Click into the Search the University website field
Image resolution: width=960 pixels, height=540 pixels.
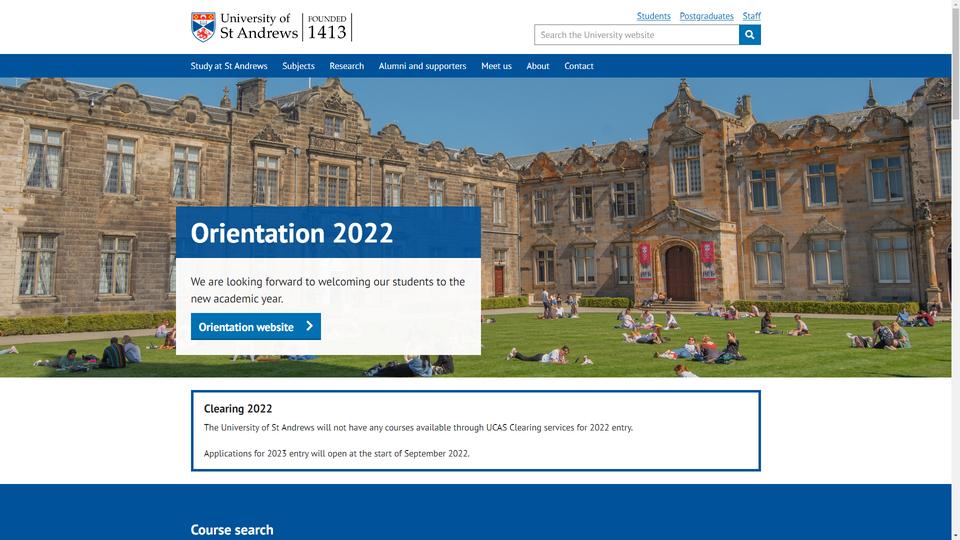tap(636, 35)
